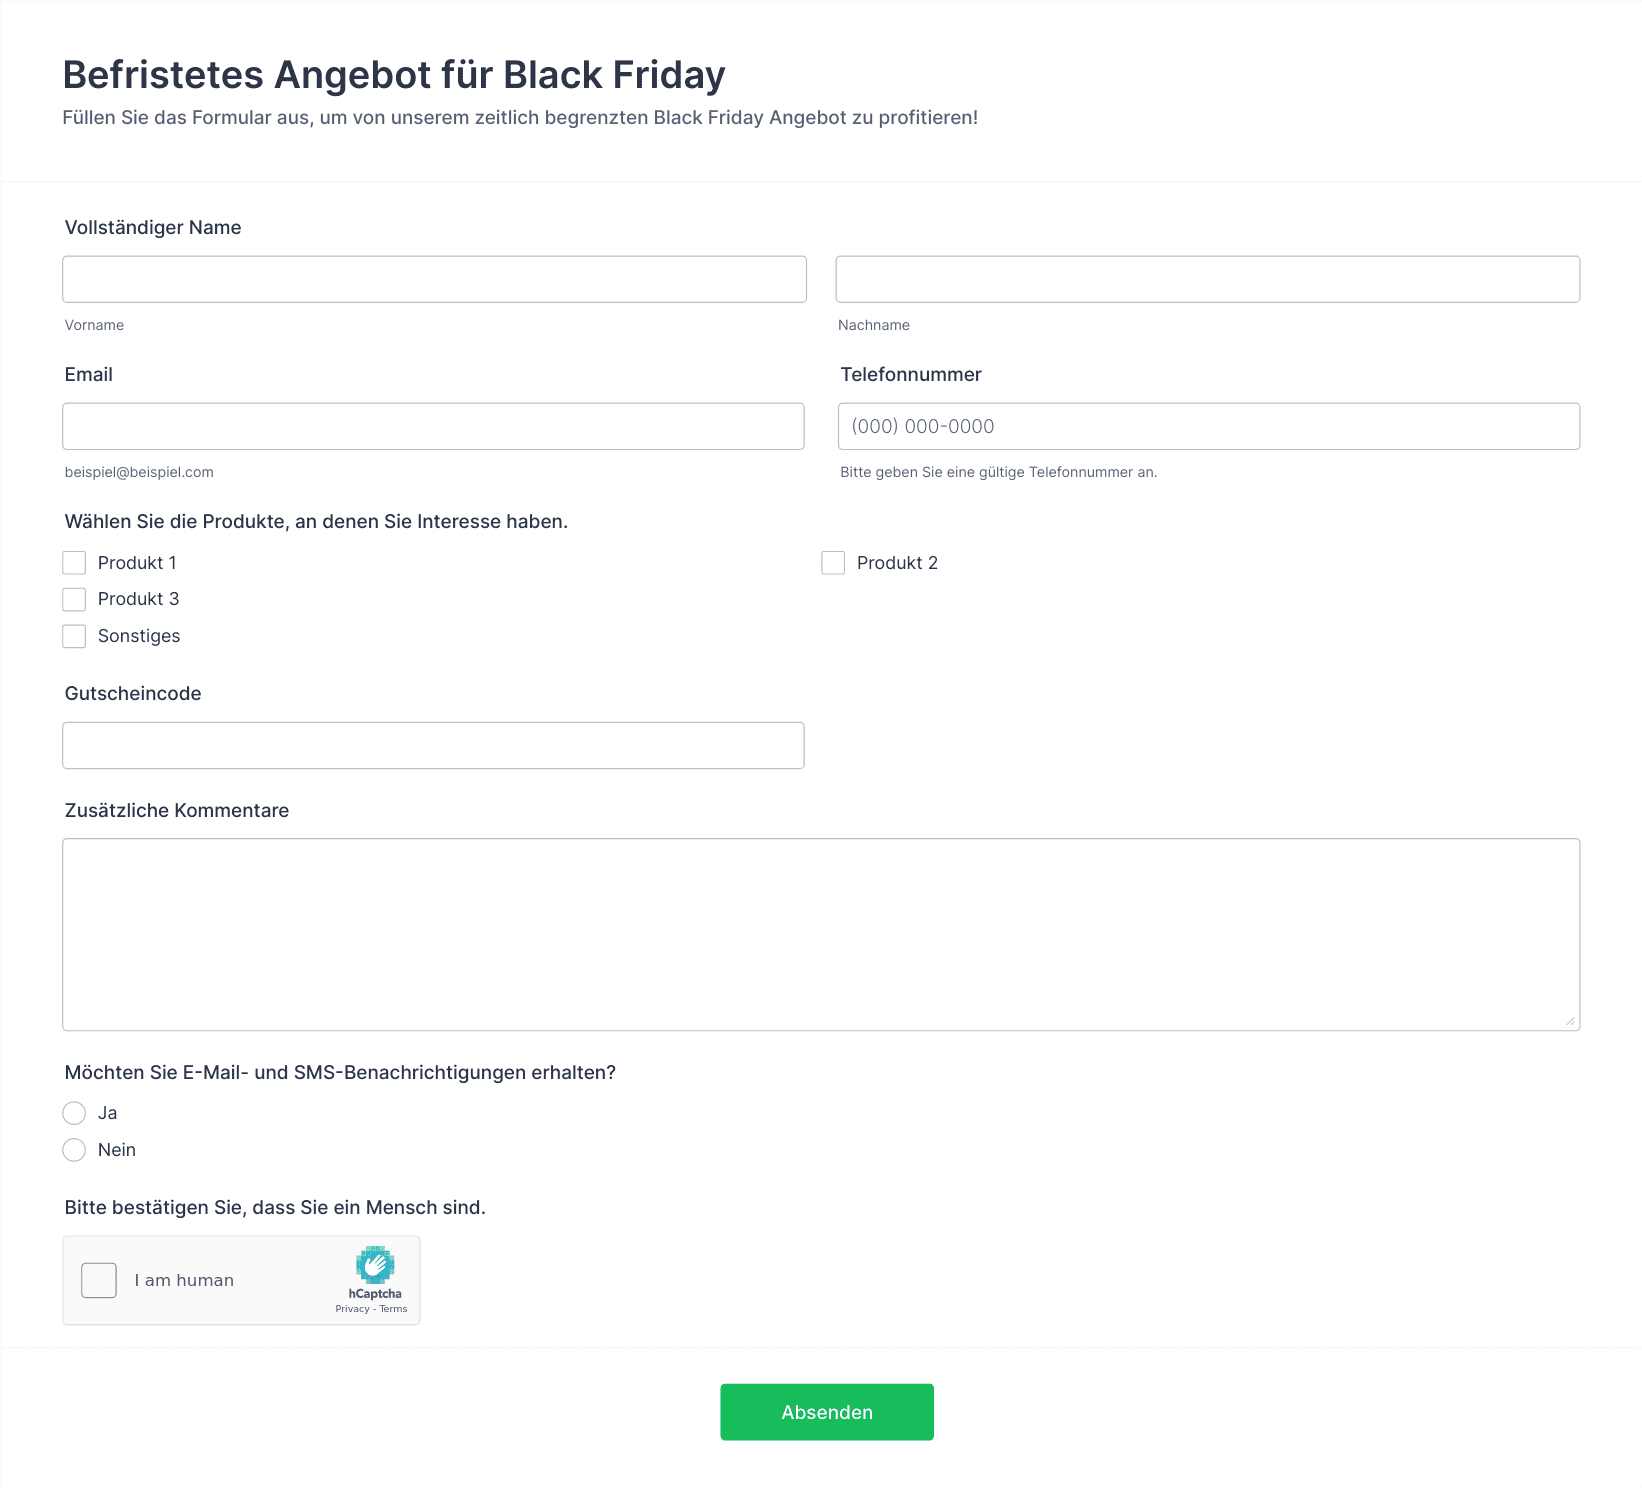Submit the form with Absenden
The height and width of the screenshot is (1488, 1642).
(827, 1412)
